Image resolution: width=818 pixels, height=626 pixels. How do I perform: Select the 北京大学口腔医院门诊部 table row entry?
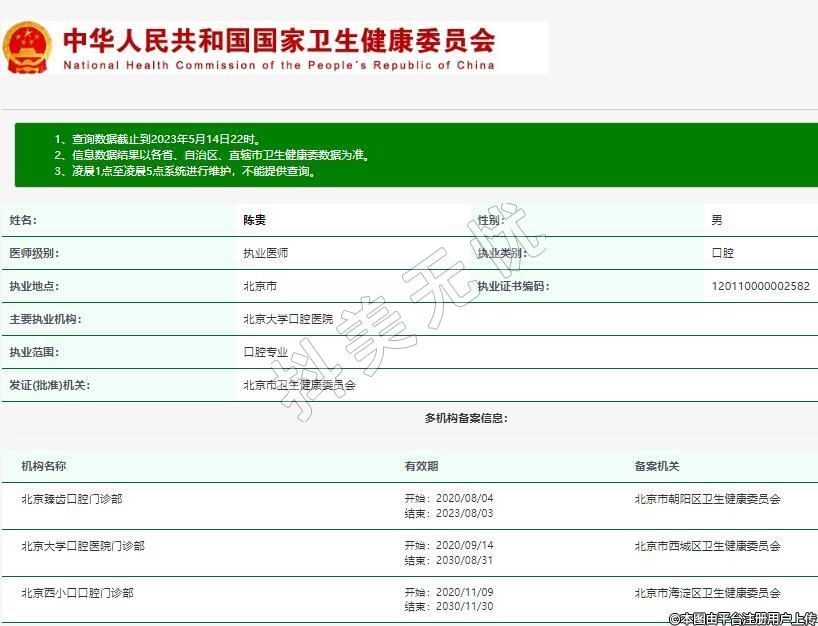(x=83, y=546)
